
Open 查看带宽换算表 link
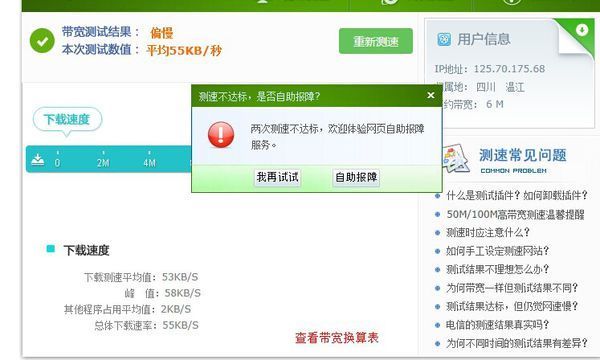[x=337, y=338]
